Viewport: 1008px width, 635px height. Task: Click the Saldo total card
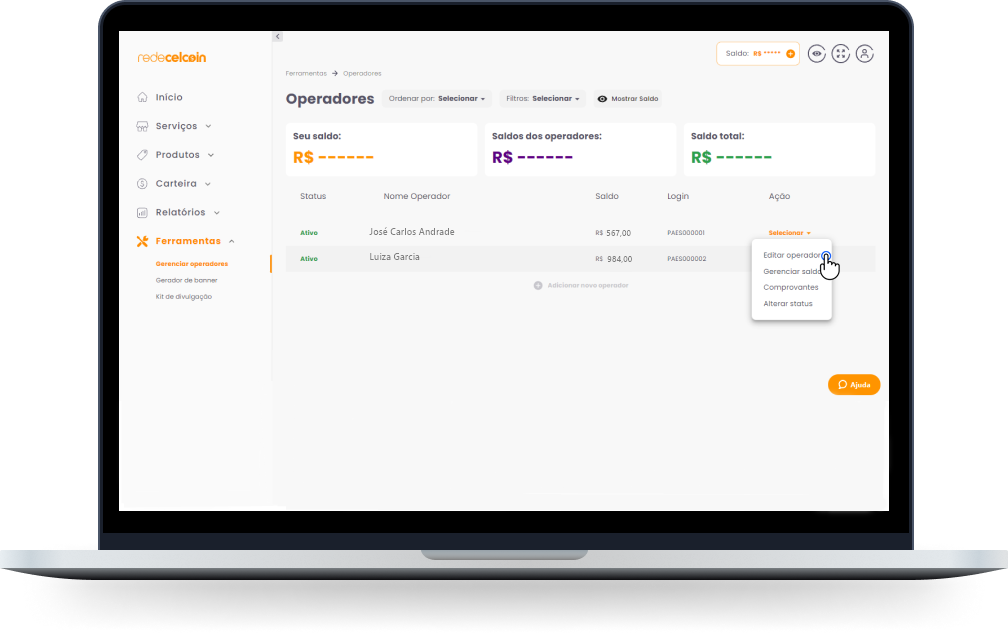(x=779, y=149)
